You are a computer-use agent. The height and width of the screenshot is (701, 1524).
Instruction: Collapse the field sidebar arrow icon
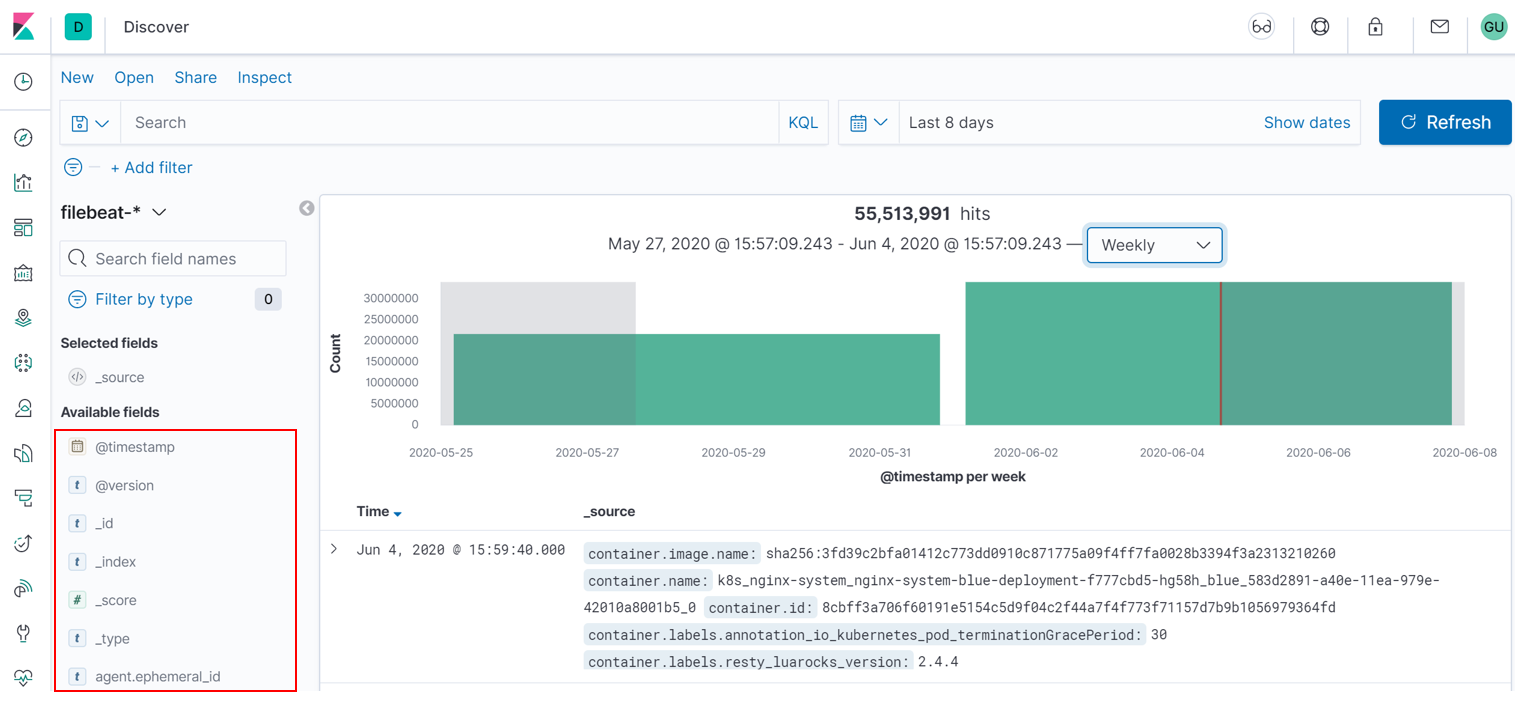pos(307,208)
